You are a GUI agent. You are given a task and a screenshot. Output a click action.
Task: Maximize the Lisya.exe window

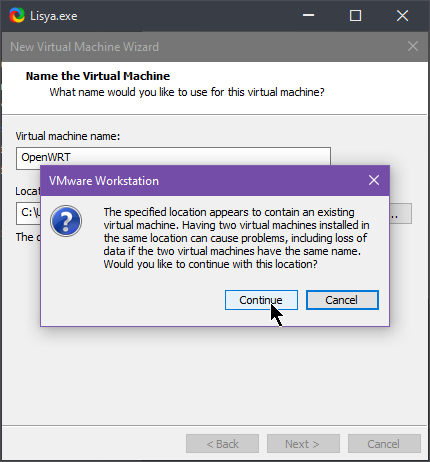click(x=355, y=15)
